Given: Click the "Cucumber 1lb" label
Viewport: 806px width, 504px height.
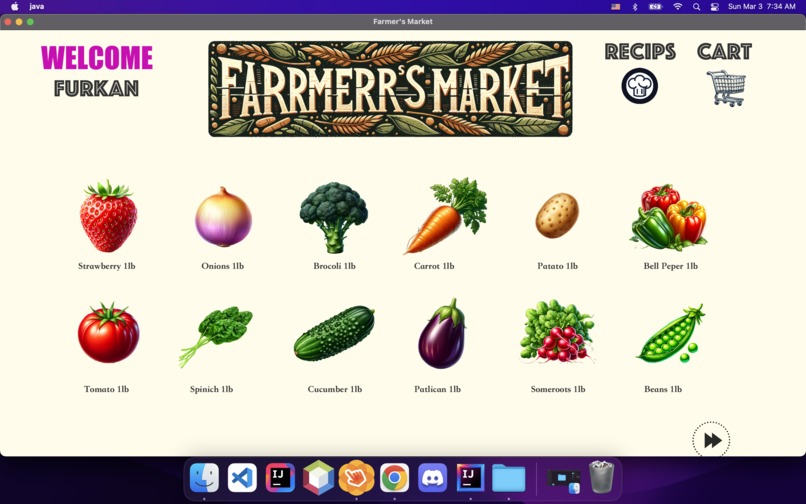Looking at the screenshot, I should point(335,389).
